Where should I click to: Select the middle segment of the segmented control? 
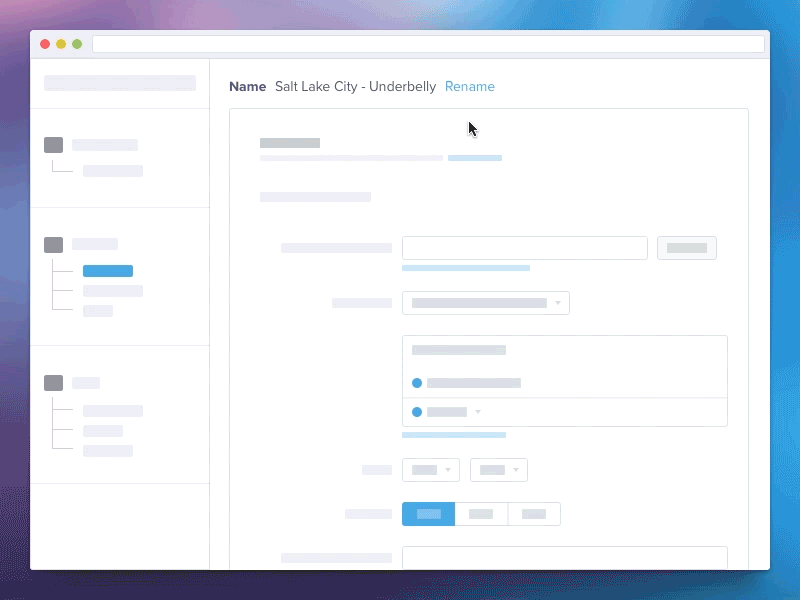click(x=481, y=514)
